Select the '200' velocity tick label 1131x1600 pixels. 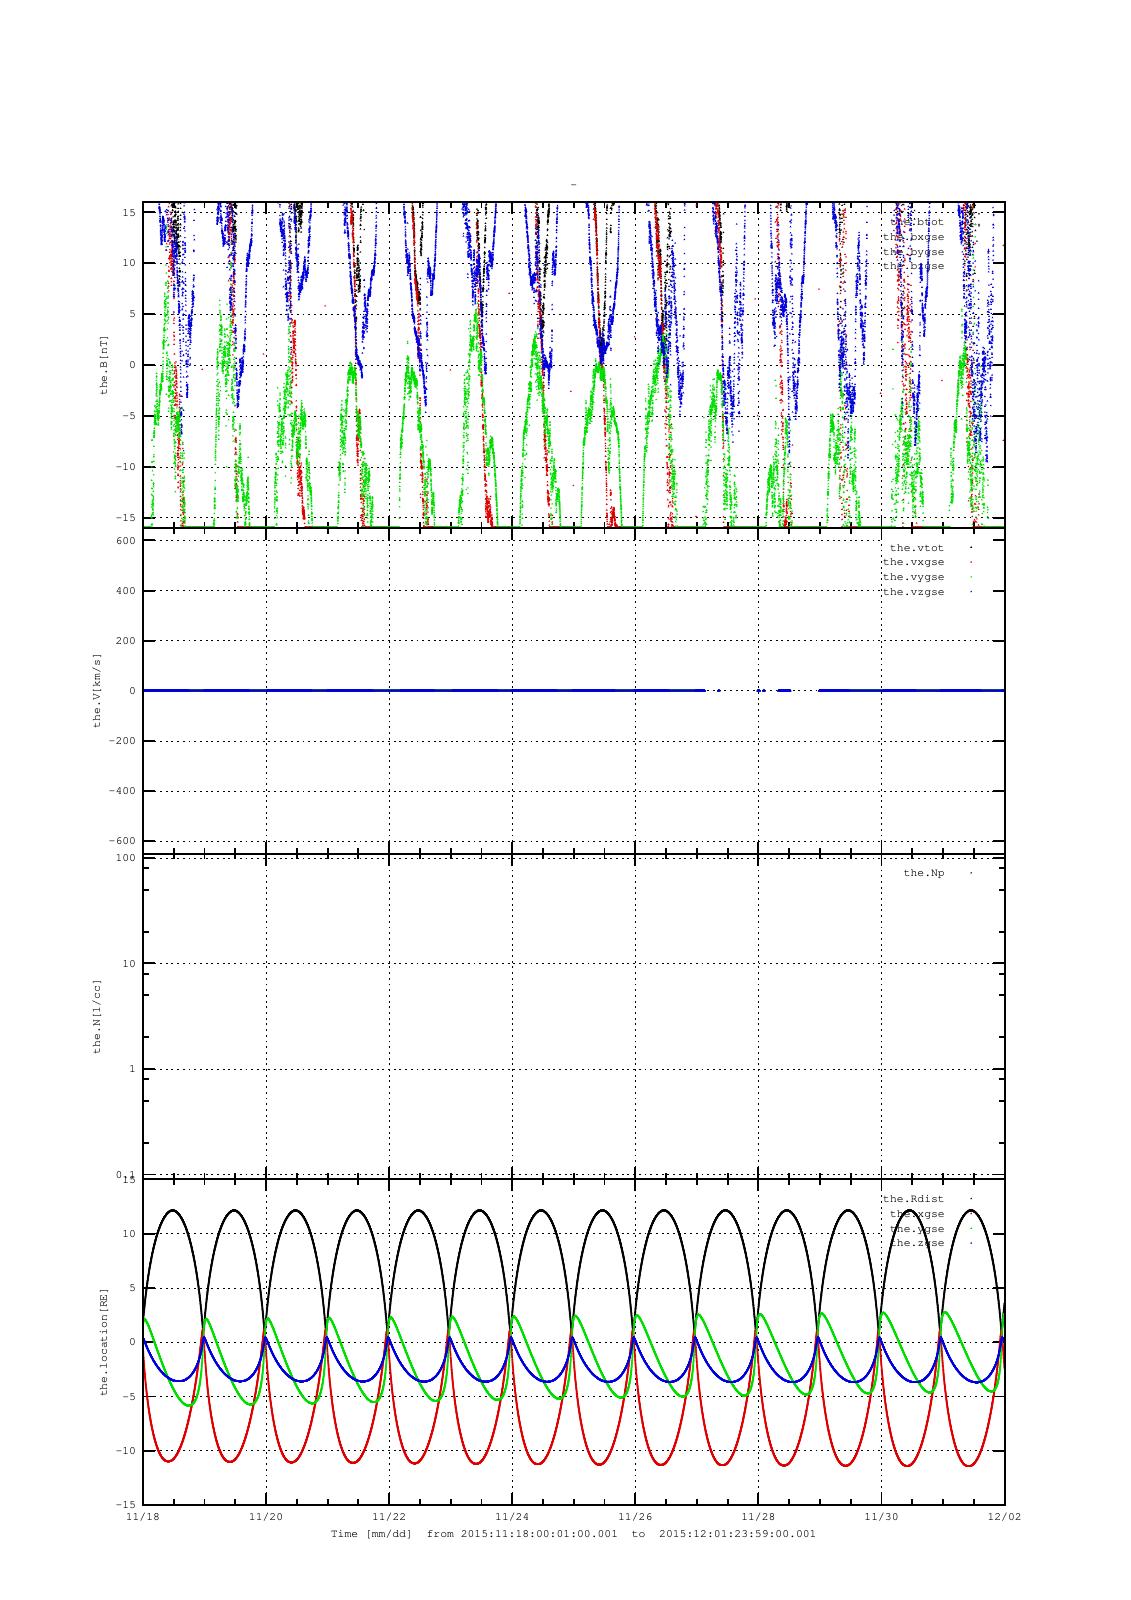click(x=125, y=641)
